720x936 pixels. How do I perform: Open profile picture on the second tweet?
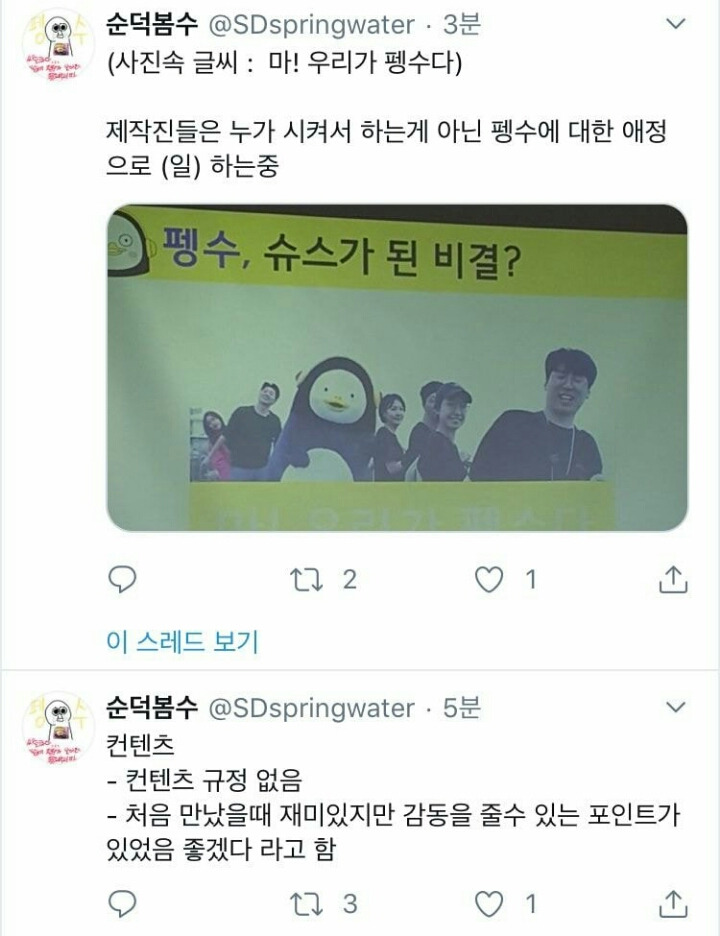58,729
